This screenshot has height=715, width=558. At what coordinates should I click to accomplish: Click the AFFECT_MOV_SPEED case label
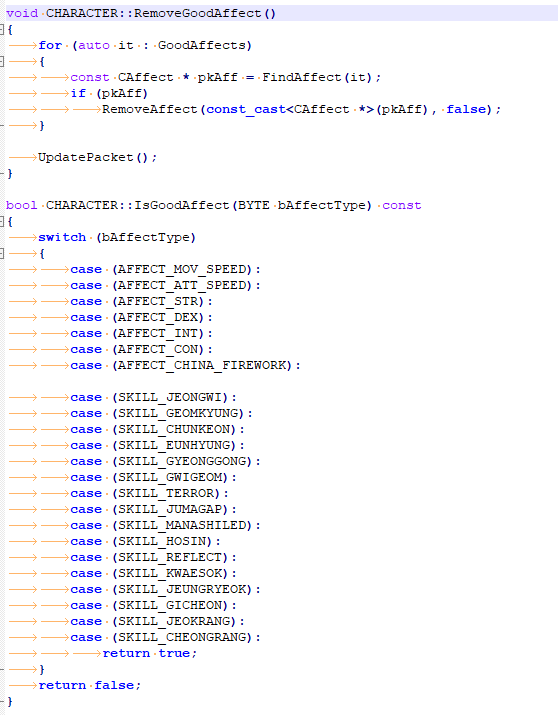pyautogui.click(x=182, y=269)
